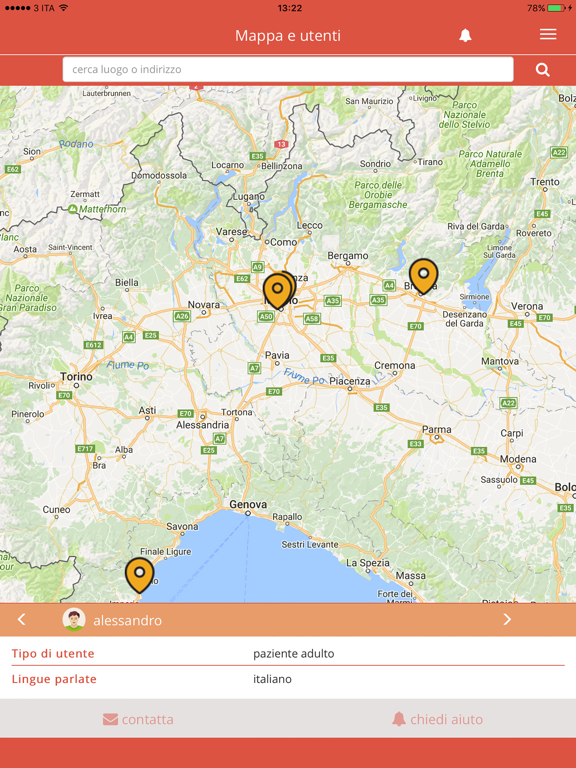The width and height of the screenshot is (576, 768).
Task: Click Savona on the map
Action: point(182,527)
